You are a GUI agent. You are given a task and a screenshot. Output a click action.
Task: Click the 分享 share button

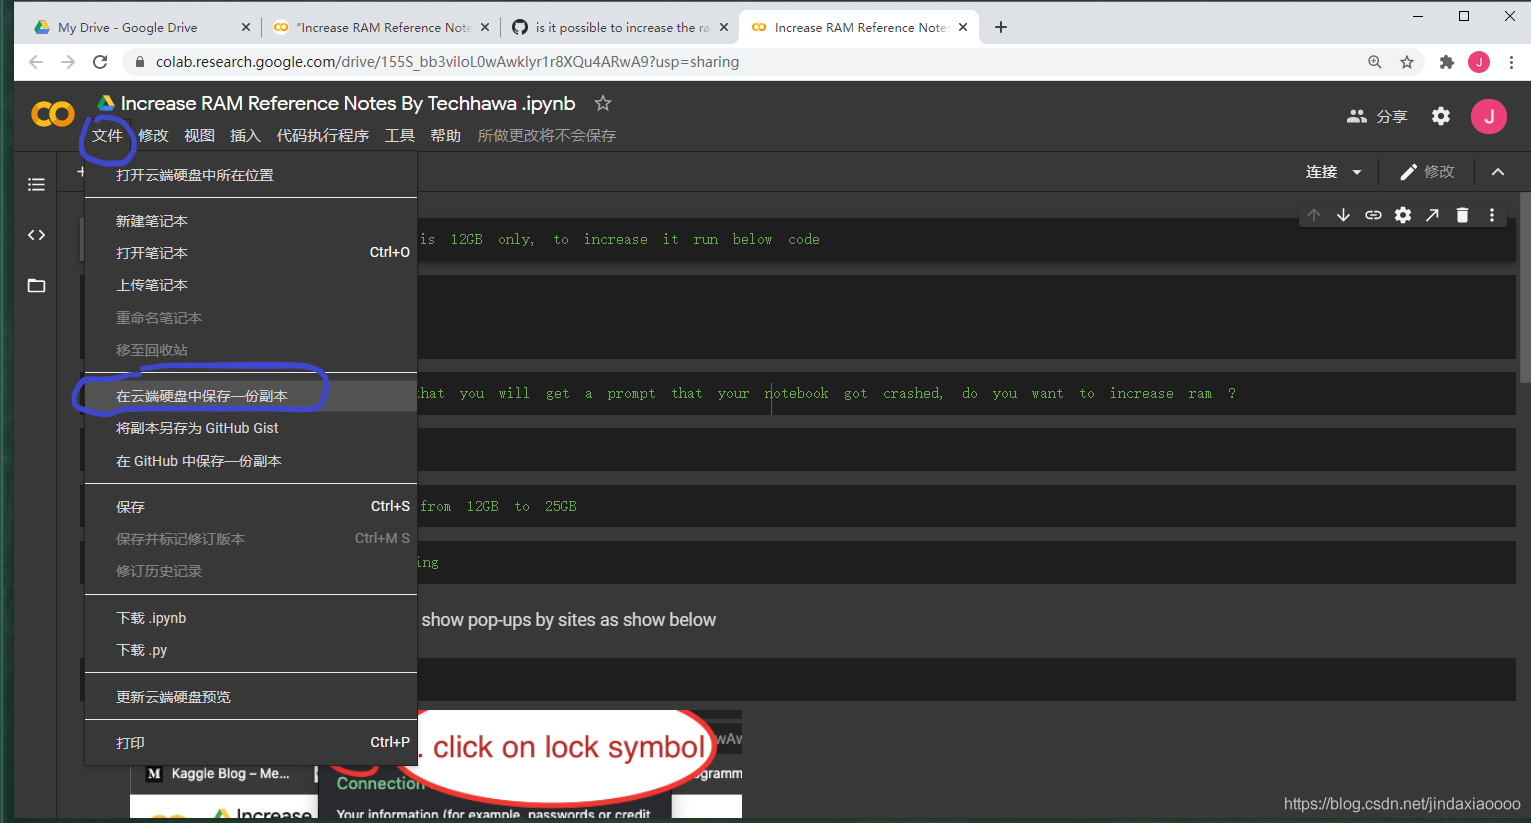tap(1377, 115)
